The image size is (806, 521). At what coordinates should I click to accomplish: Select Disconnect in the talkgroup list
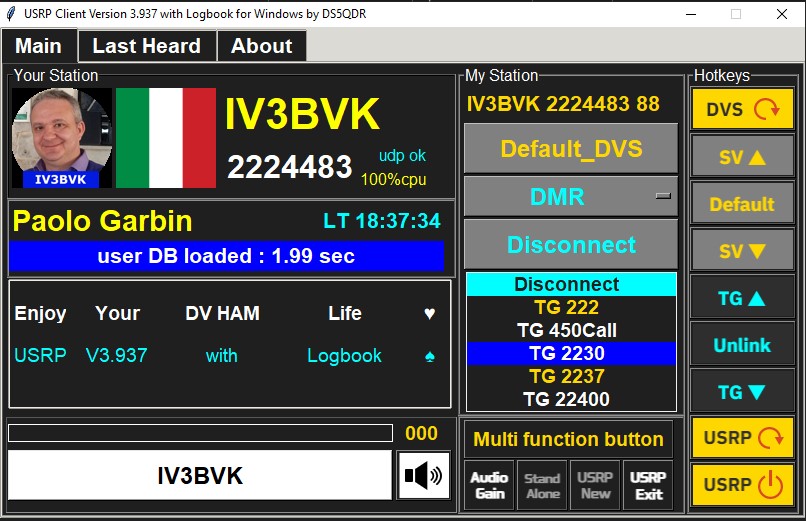click(x=571, y=284)
